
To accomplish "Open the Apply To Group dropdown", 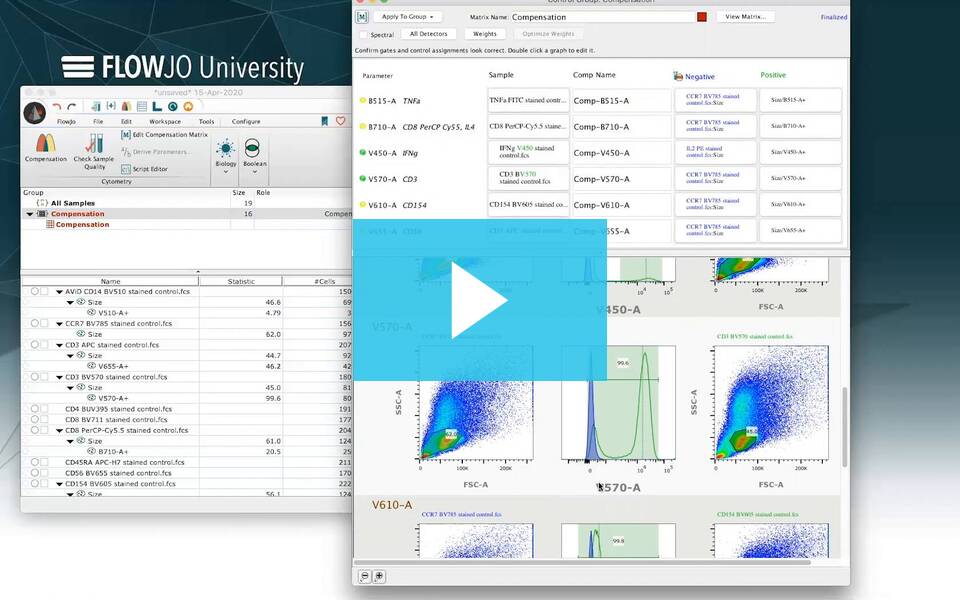I will click(x=408, y=17).
